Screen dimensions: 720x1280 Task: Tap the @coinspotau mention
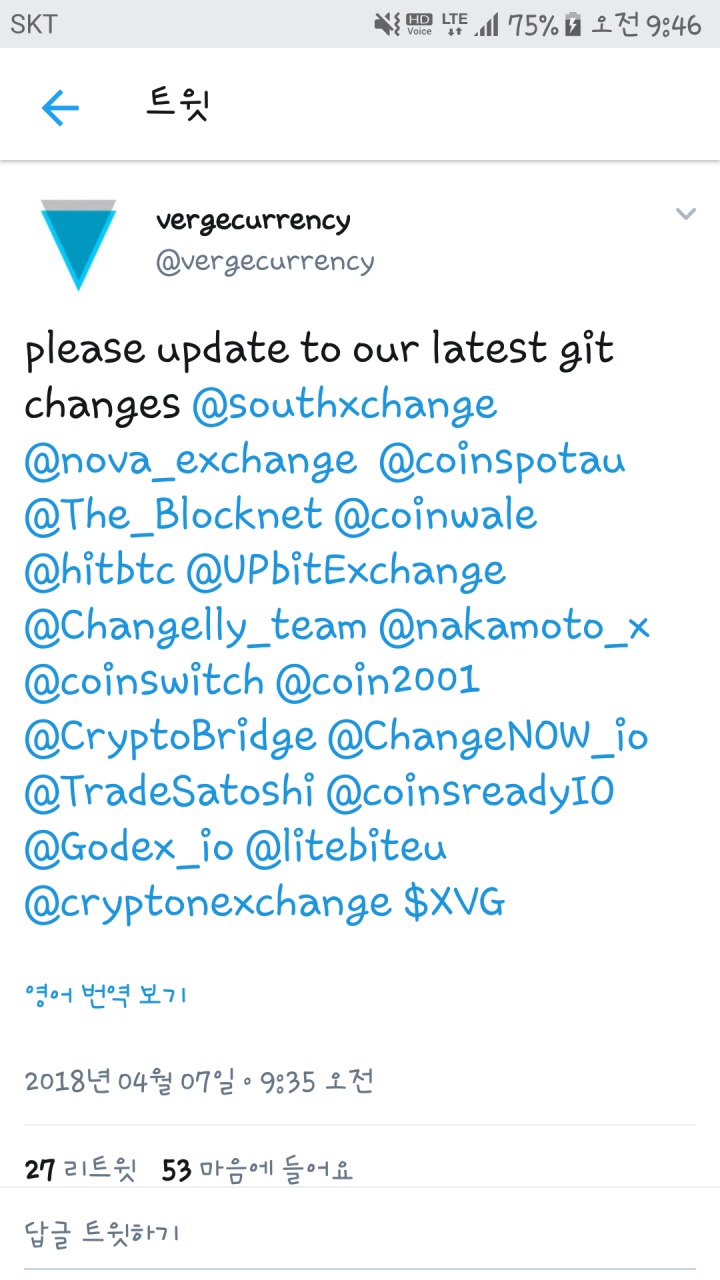click(x=502, y=460)
